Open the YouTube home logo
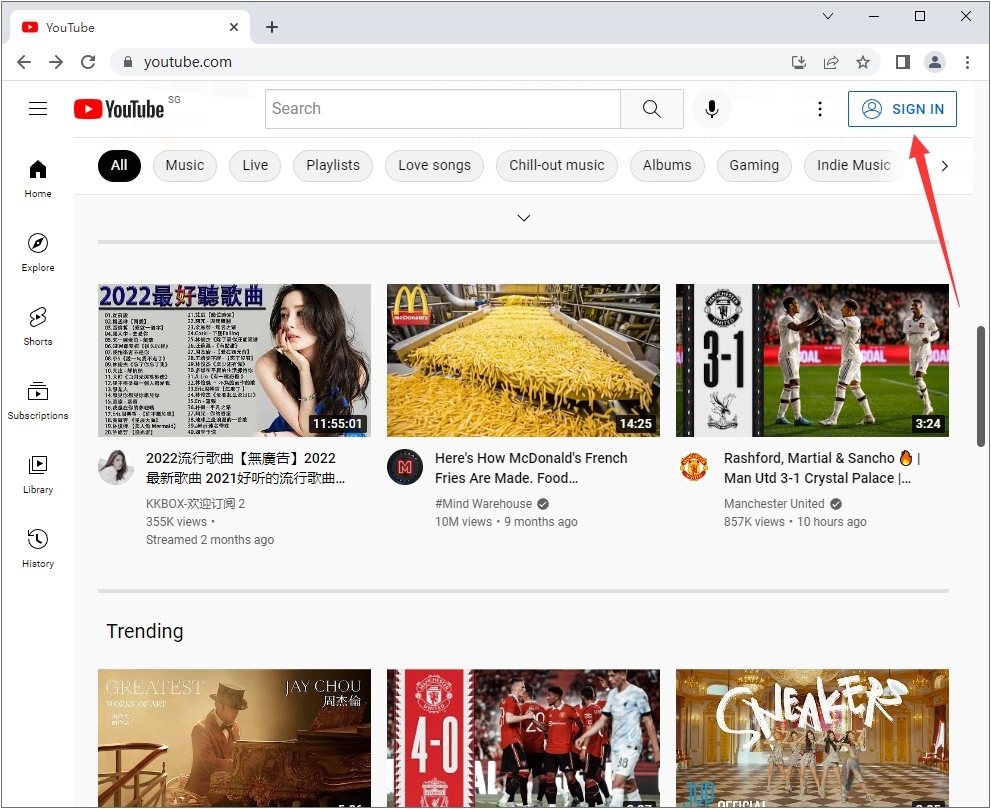The height and width of the screenshot is (809, 991). point(119,109)
